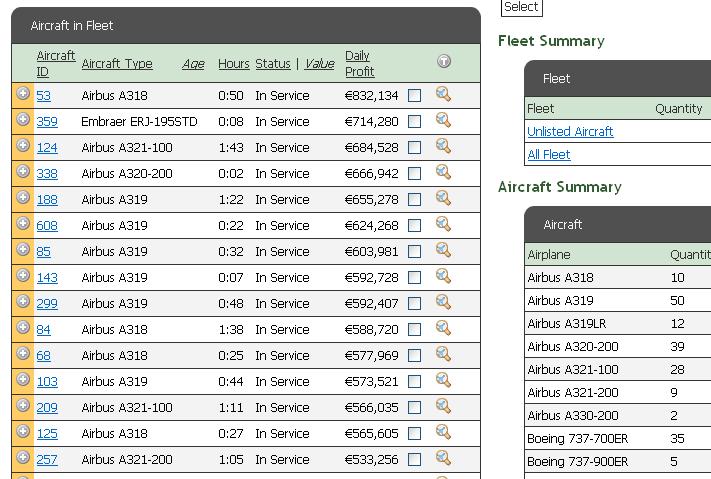This screenshot has height=479, width=711.
Task: Open magnifier details for aircraft 359
Action: click(443, 120)
